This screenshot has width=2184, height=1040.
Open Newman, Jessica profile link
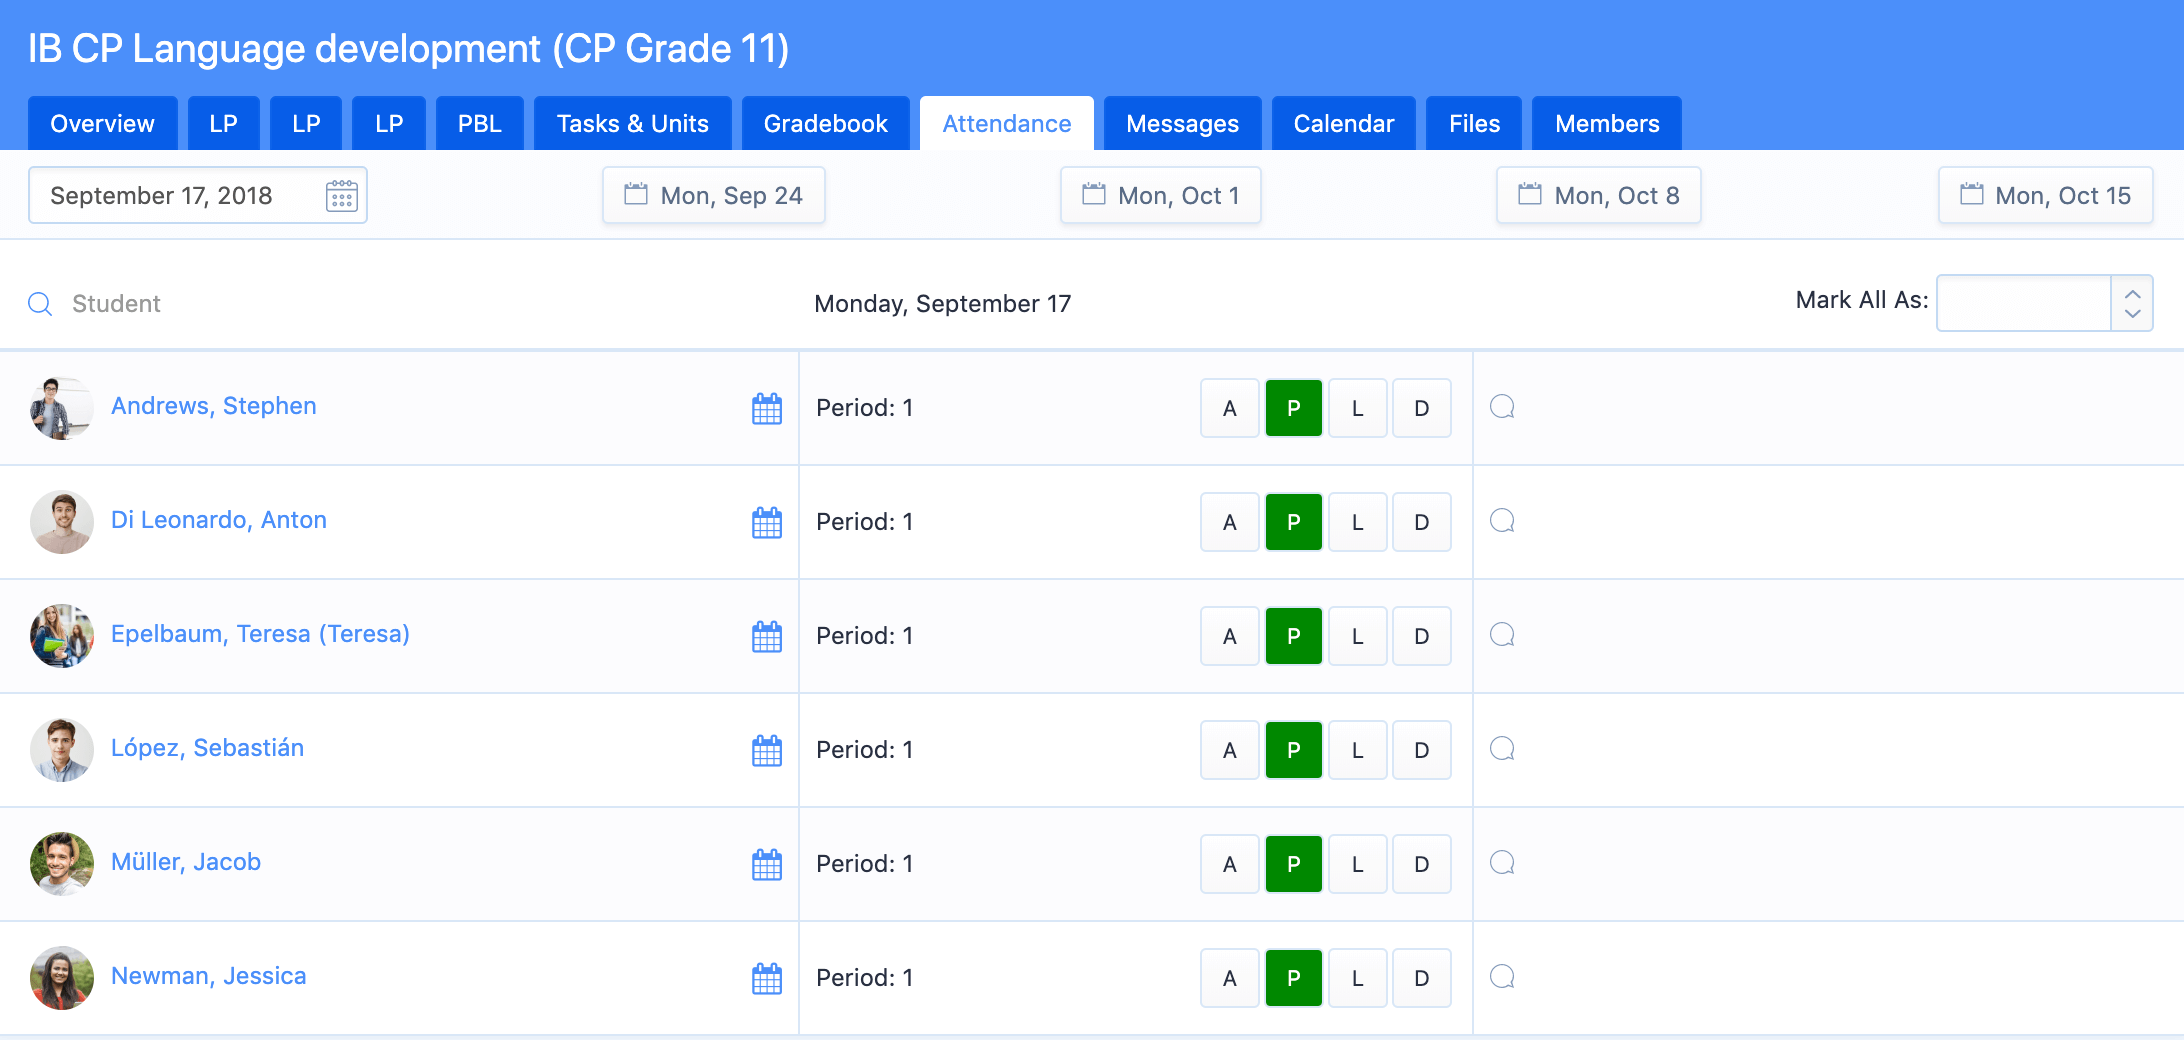pyautogui.click(x=209, y=976)
